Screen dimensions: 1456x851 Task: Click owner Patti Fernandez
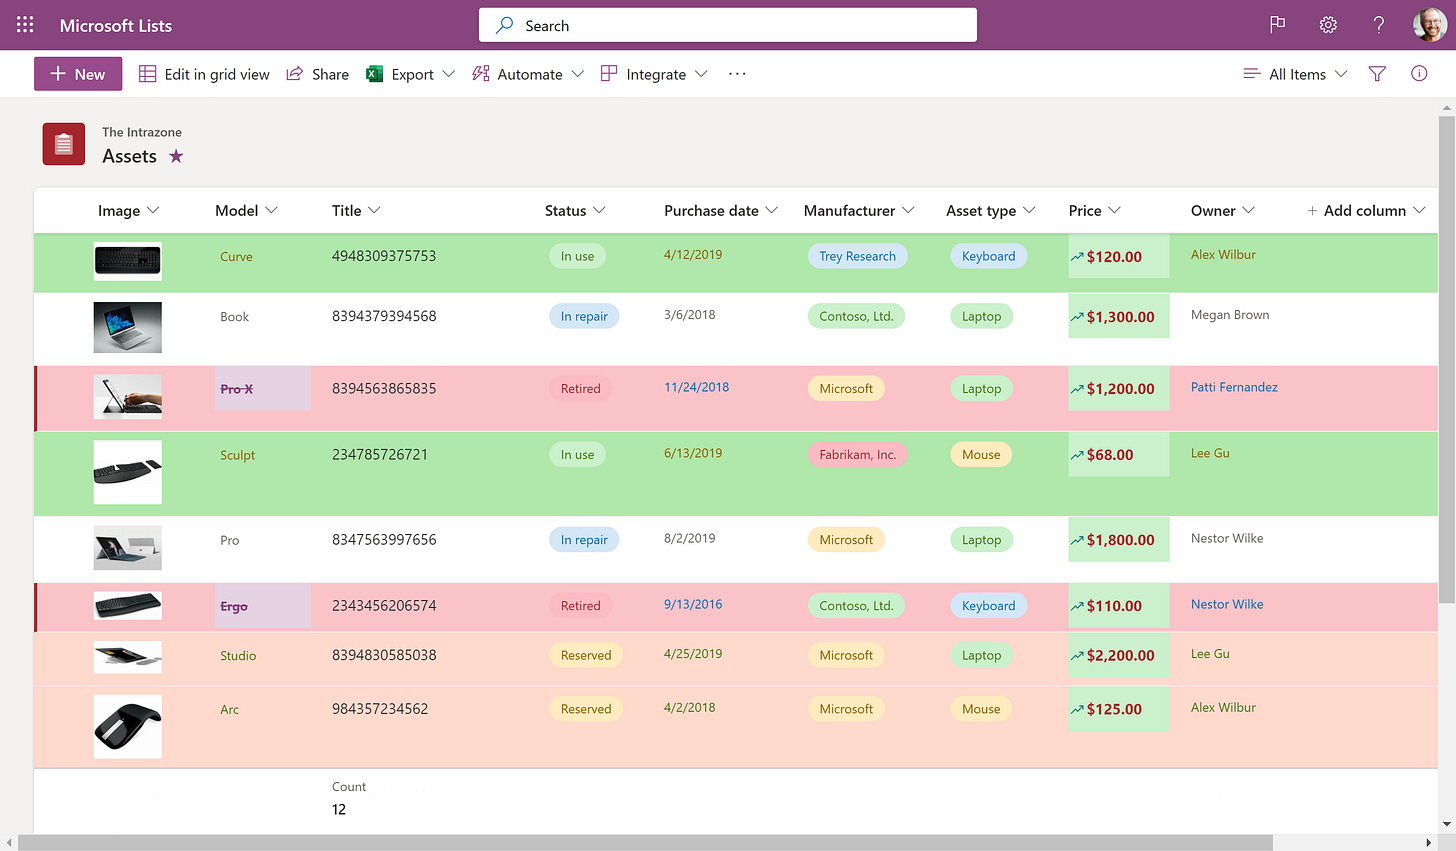pos(1234,387)
